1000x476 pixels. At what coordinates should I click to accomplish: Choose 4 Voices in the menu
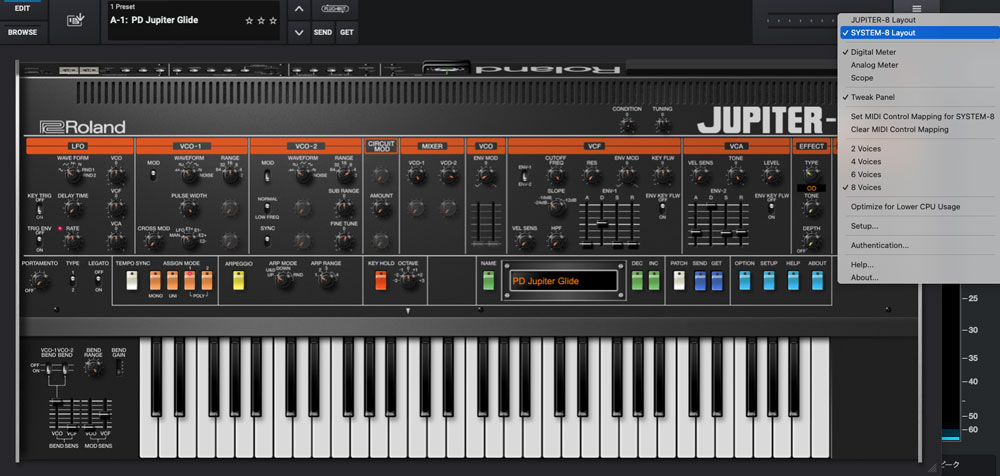tap(865, 161)
